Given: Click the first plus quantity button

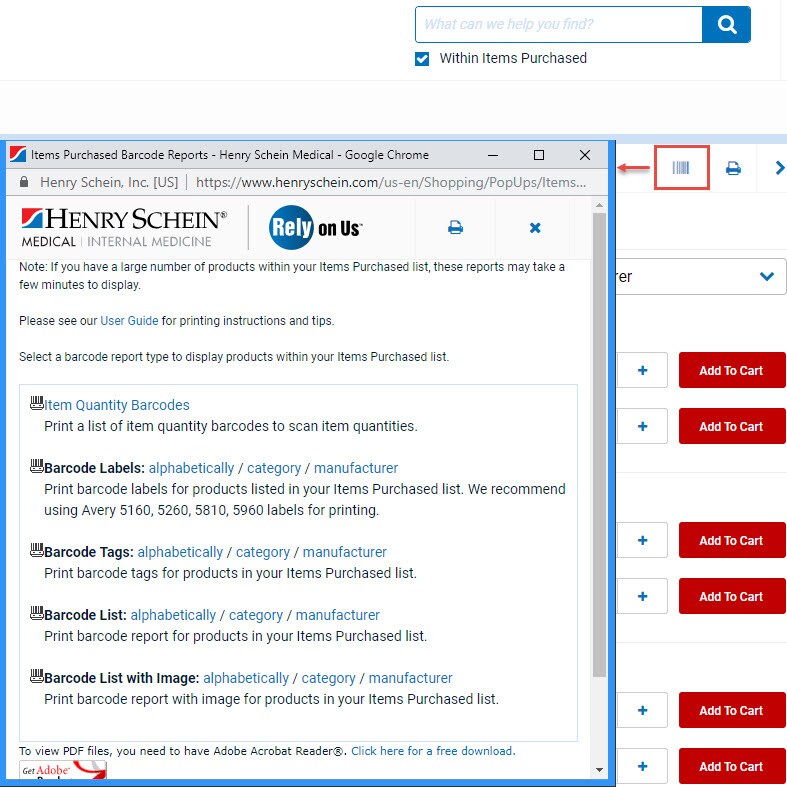Looking at the screenshot, I should coord(642,371).
